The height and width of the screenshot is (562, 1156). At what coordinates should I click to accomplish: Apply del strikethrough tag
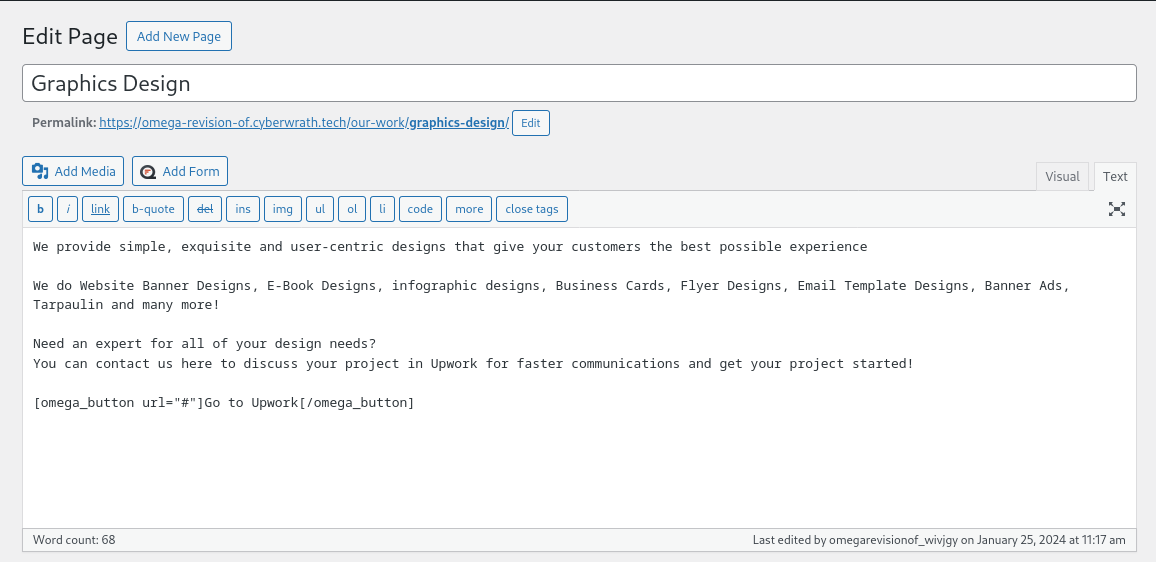(x=205, y=209)
